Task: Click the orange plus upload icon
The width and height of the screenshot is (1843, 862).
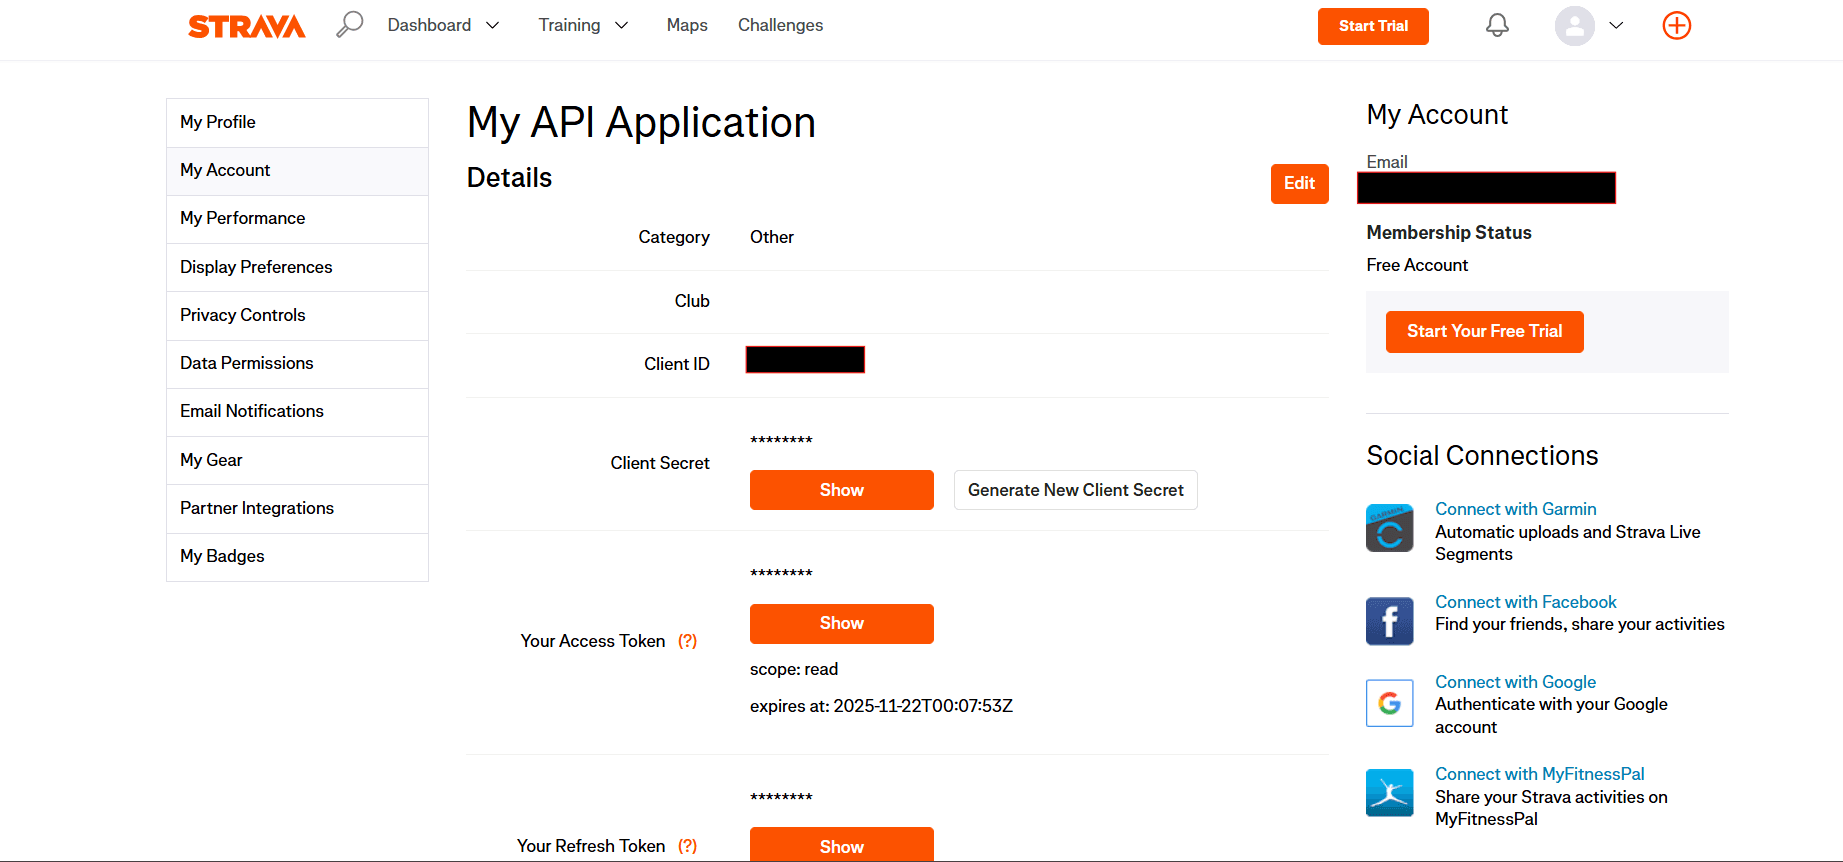Action: pos(1677,26)
